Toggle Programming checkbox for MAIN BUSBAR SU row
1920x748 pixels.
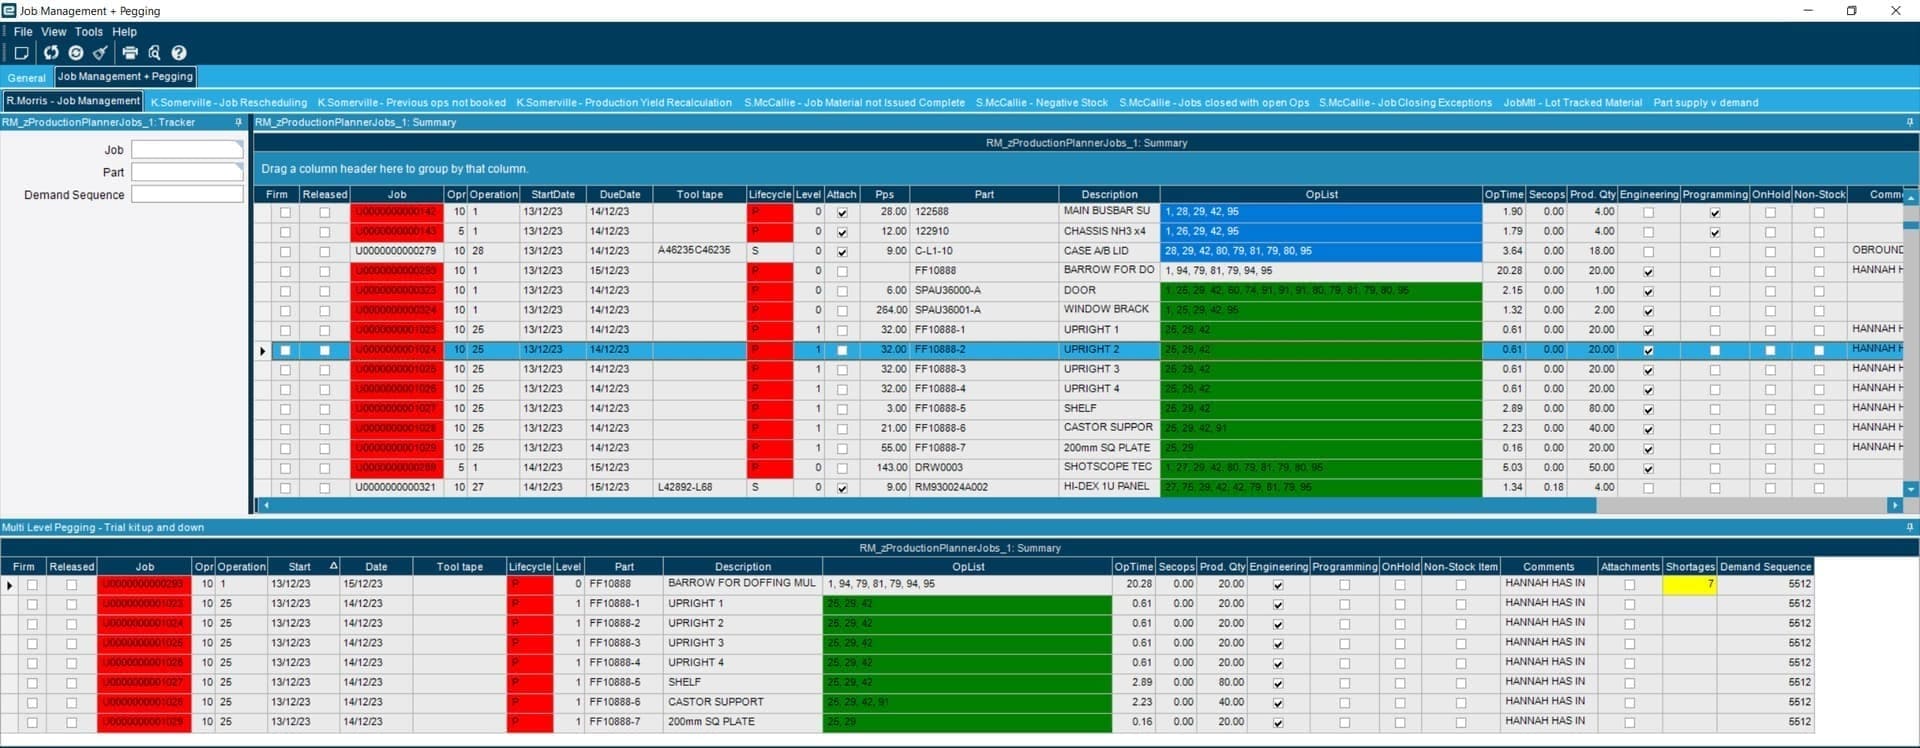pyautogui.click(x=1715, y=213)
